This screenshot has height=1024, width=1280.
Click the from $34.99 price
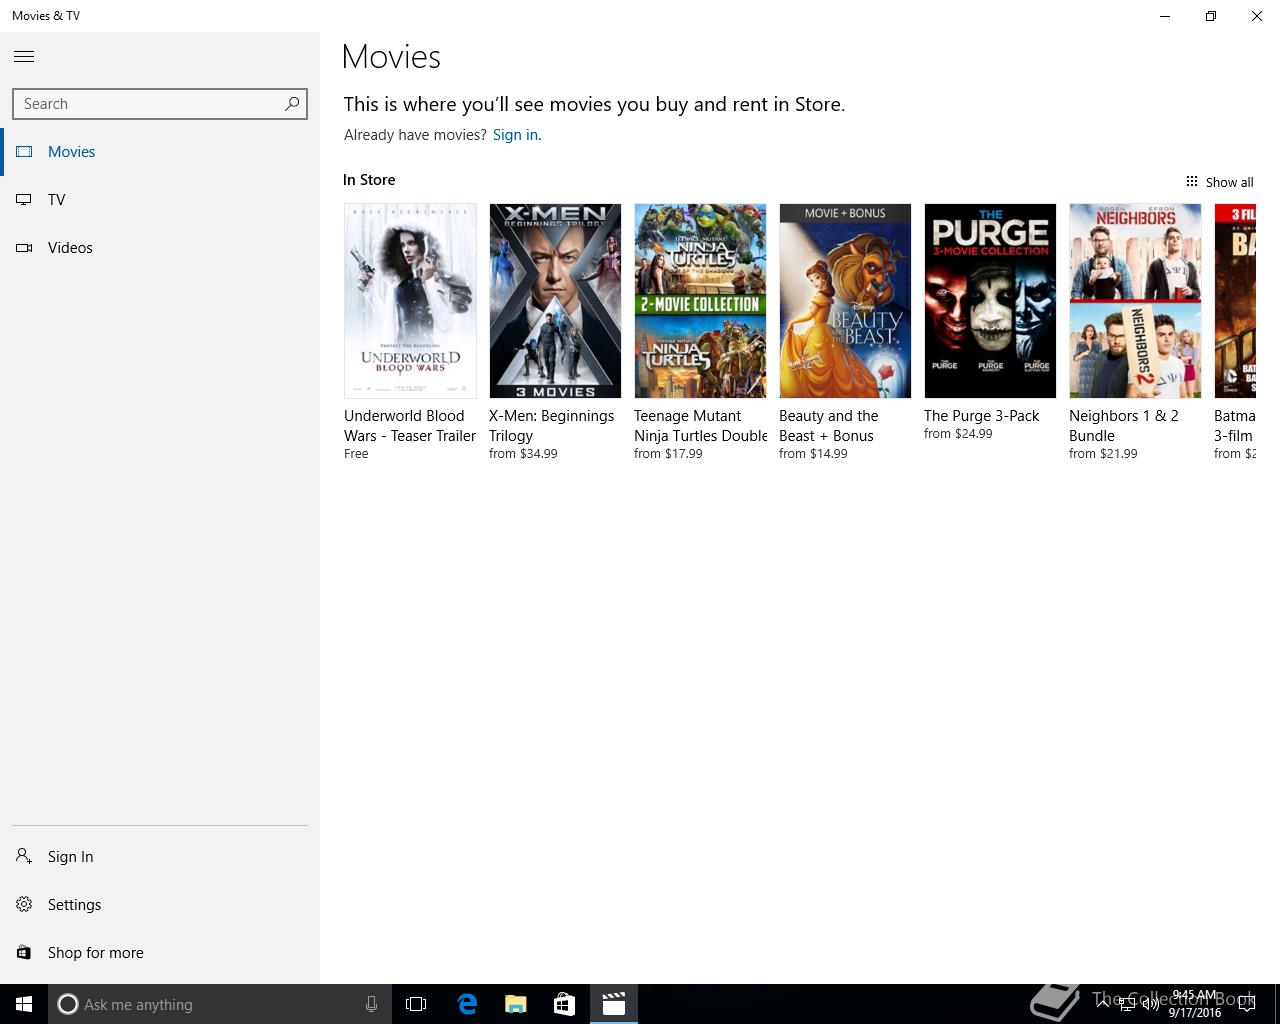(523, 454)
